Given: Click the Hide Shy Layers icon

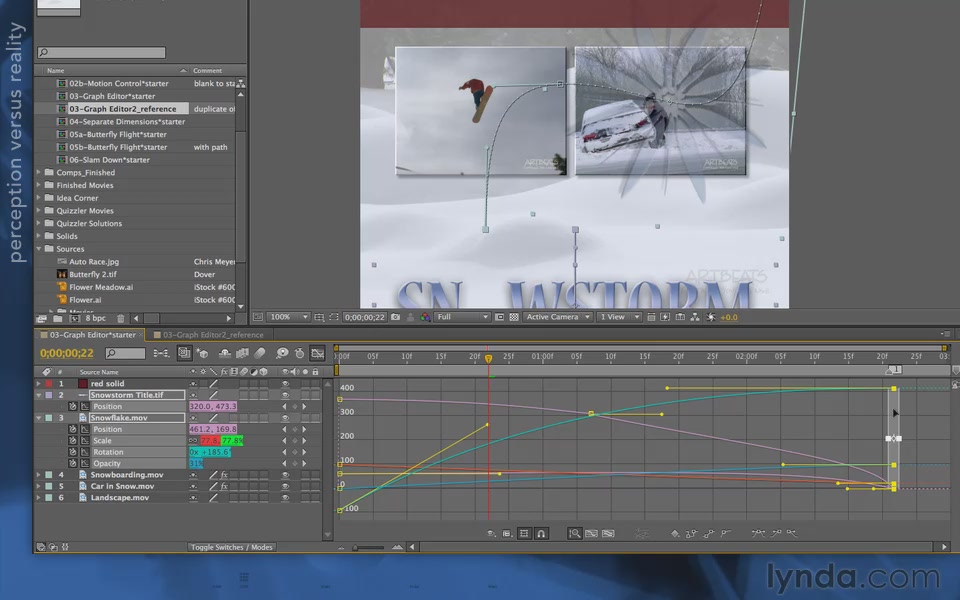Looking at the screenshot, I should click(x=225, y=353).
